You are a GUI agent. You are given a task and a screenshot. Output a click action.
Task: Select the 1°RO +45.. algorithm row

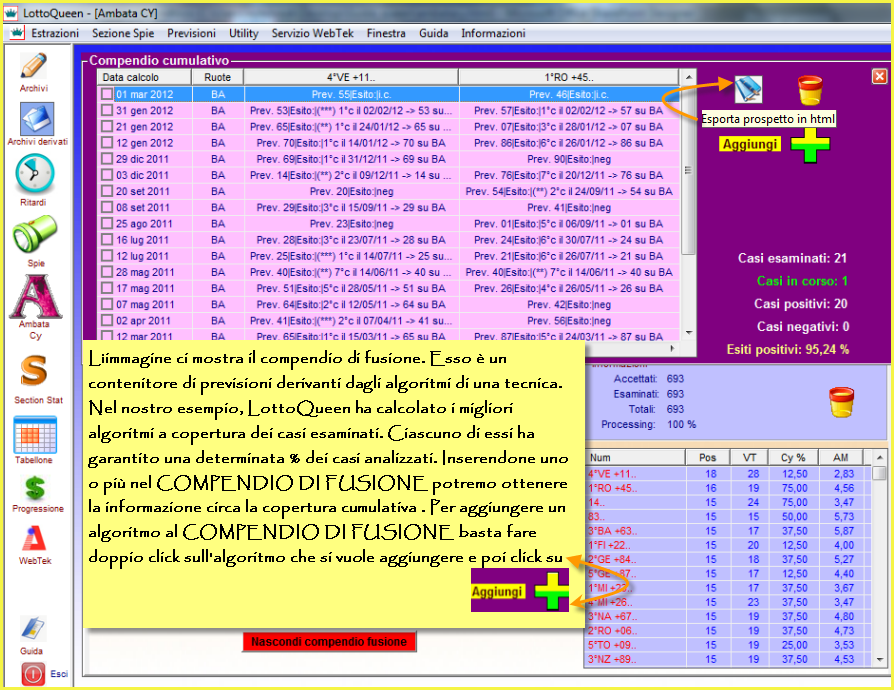728,488
